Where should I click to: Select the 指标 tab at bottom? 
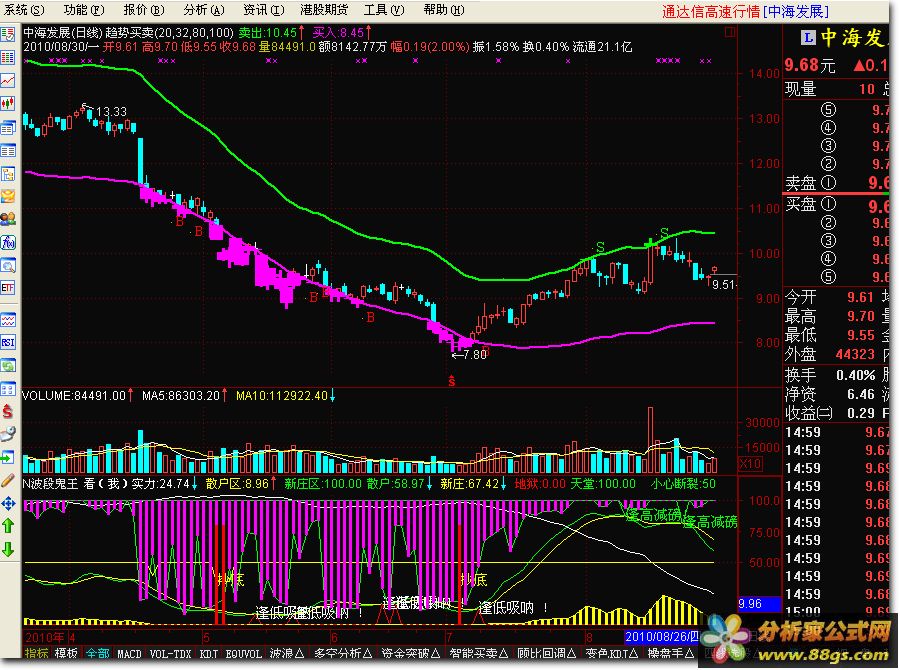36,653
